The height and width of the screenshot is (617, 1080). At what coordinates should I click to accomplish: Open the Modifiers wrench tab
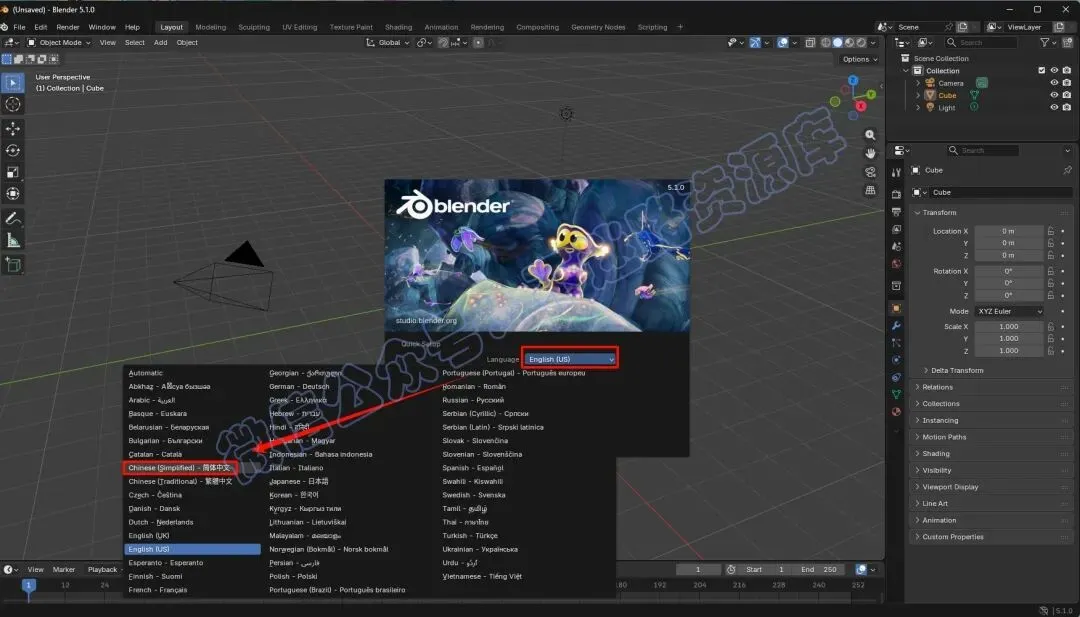point(896,326)
